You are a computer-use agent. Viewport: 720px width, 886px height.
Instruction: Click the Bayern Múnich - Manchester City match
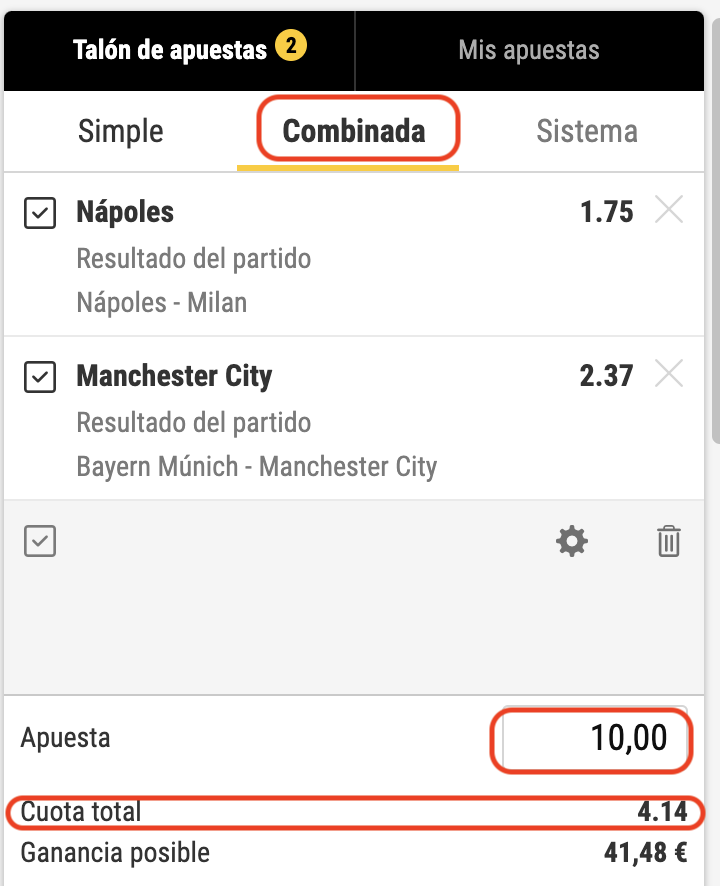[x=257, y=466]
